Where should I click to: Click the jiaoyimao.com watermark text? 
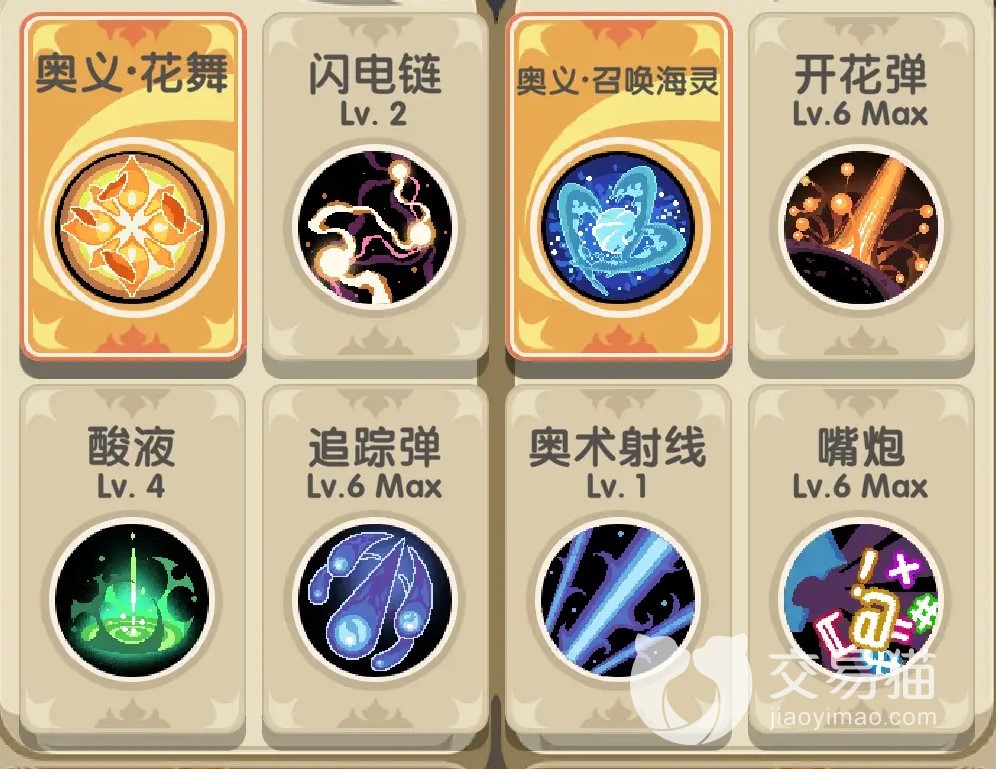pos(853,718)
